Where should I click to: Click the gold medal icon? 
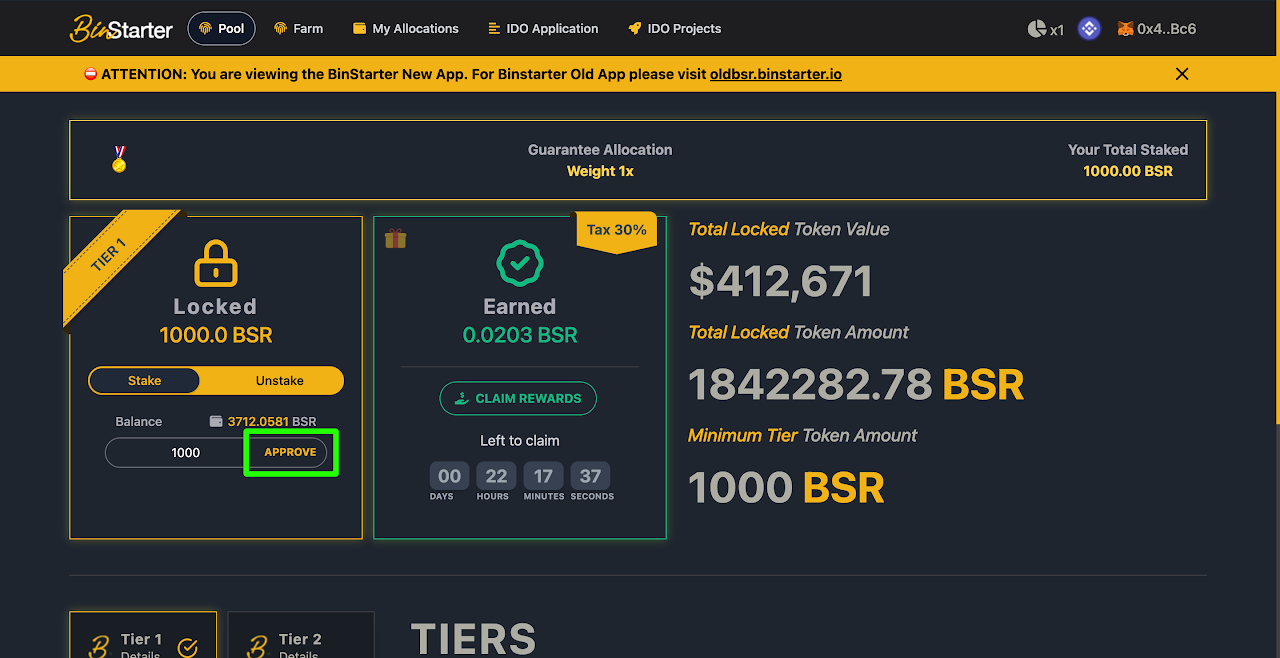pos(119,159)
